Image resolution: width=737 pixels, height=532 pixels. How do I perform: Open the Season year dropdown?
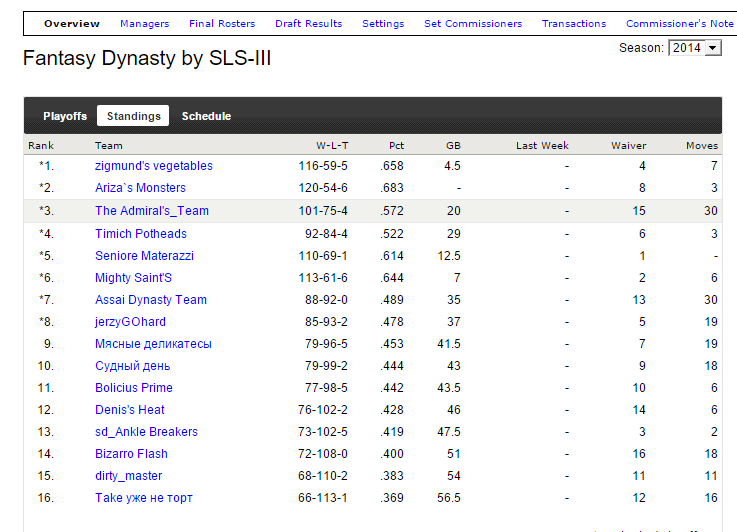pyautogui.click(x=694, y=48)
